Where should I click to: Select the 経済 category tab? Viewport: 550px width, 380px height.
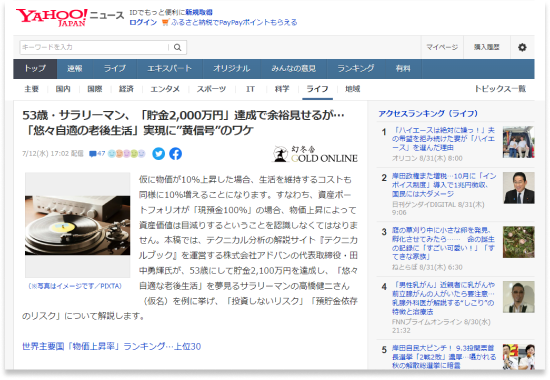126,89
